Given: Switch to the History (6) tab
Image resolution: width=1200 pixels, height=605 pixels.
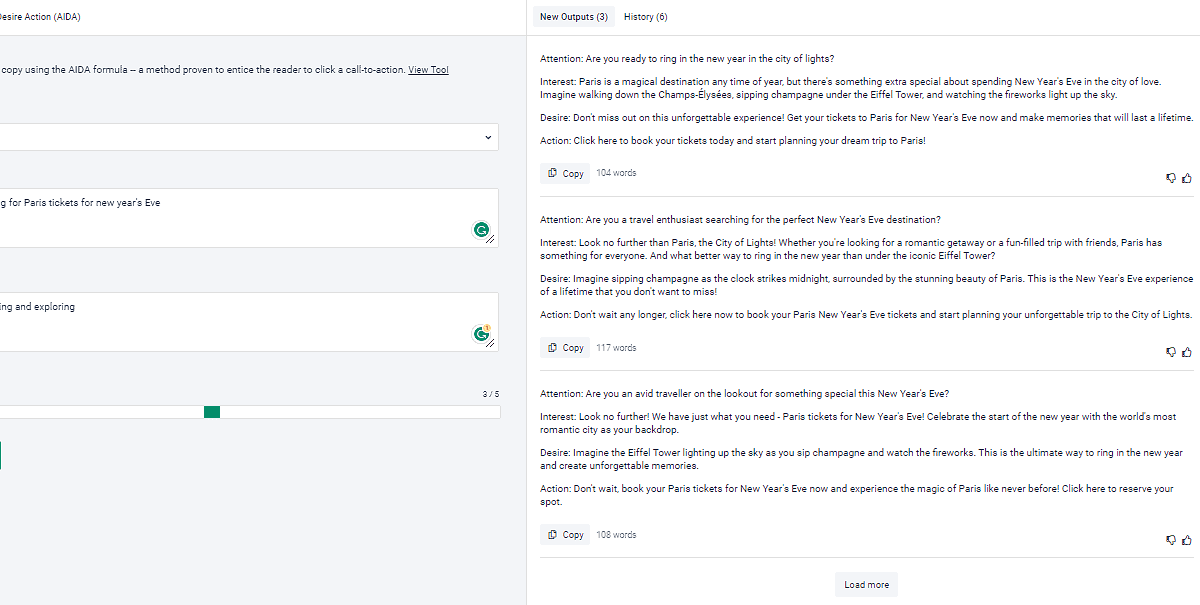Looking at the screenshot, I should click(645, 17).
